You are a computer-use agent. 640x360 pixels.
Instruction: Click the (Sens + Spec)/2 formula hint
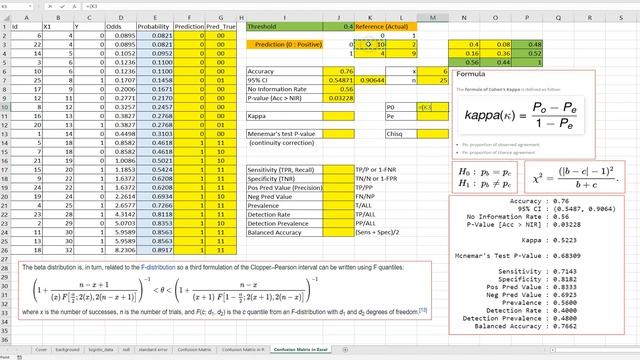point(378,232)
